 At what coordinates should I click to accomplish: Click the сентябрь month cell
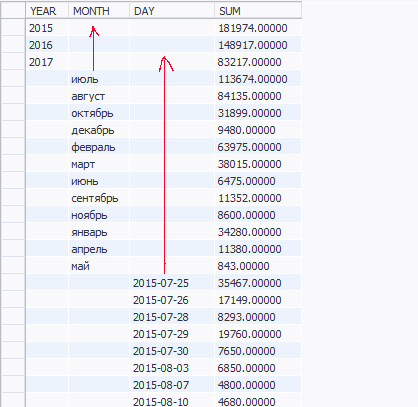point(99,198)
